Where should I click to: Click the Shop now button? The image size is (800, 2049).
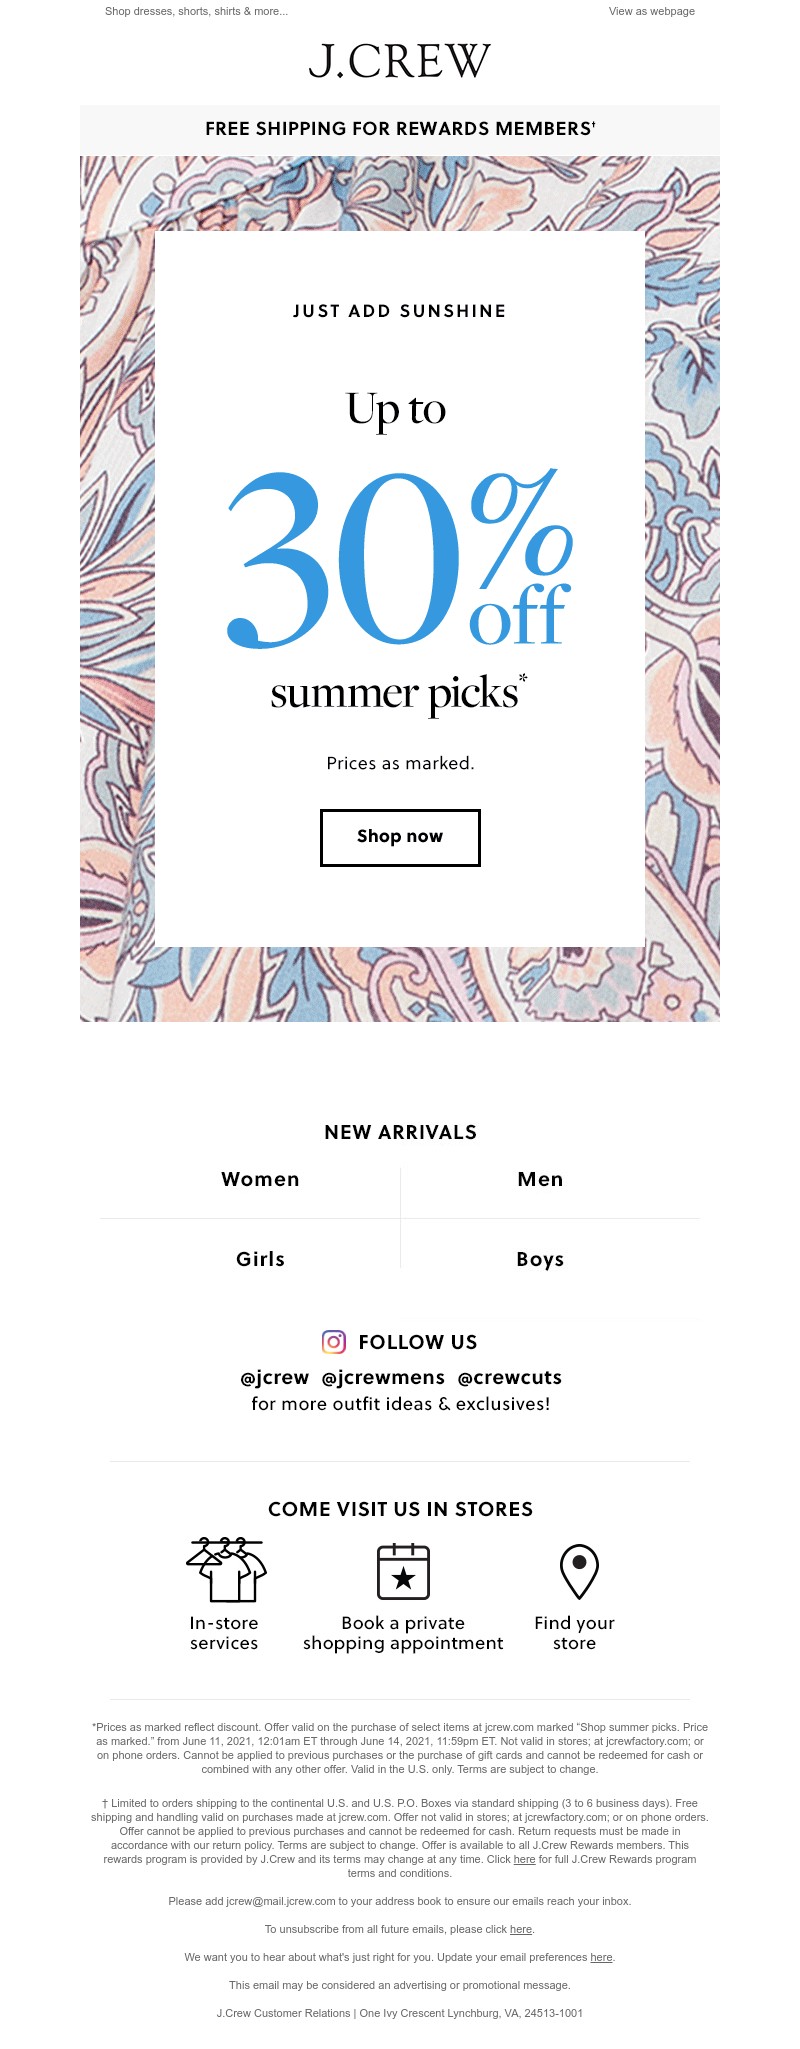click(400, 837)
